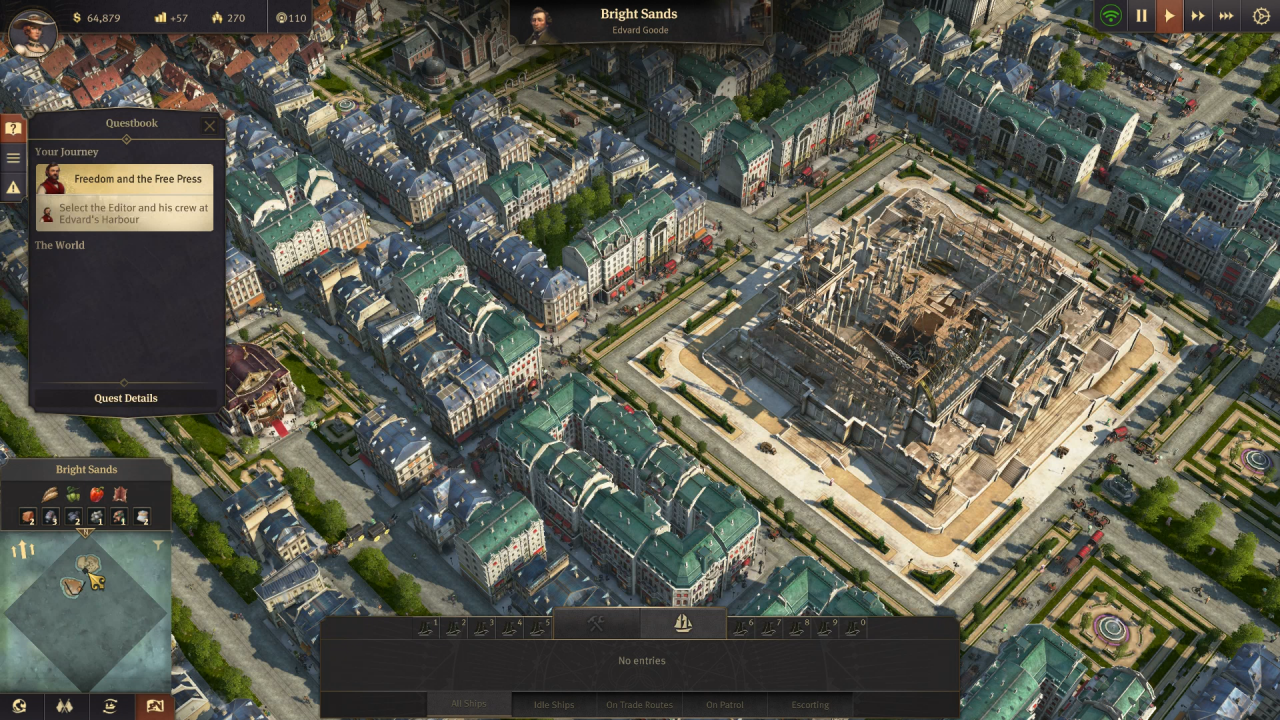Open the diplomacy flags button
The width and height of the screenshot is (1280, 720).
[65, 706]
